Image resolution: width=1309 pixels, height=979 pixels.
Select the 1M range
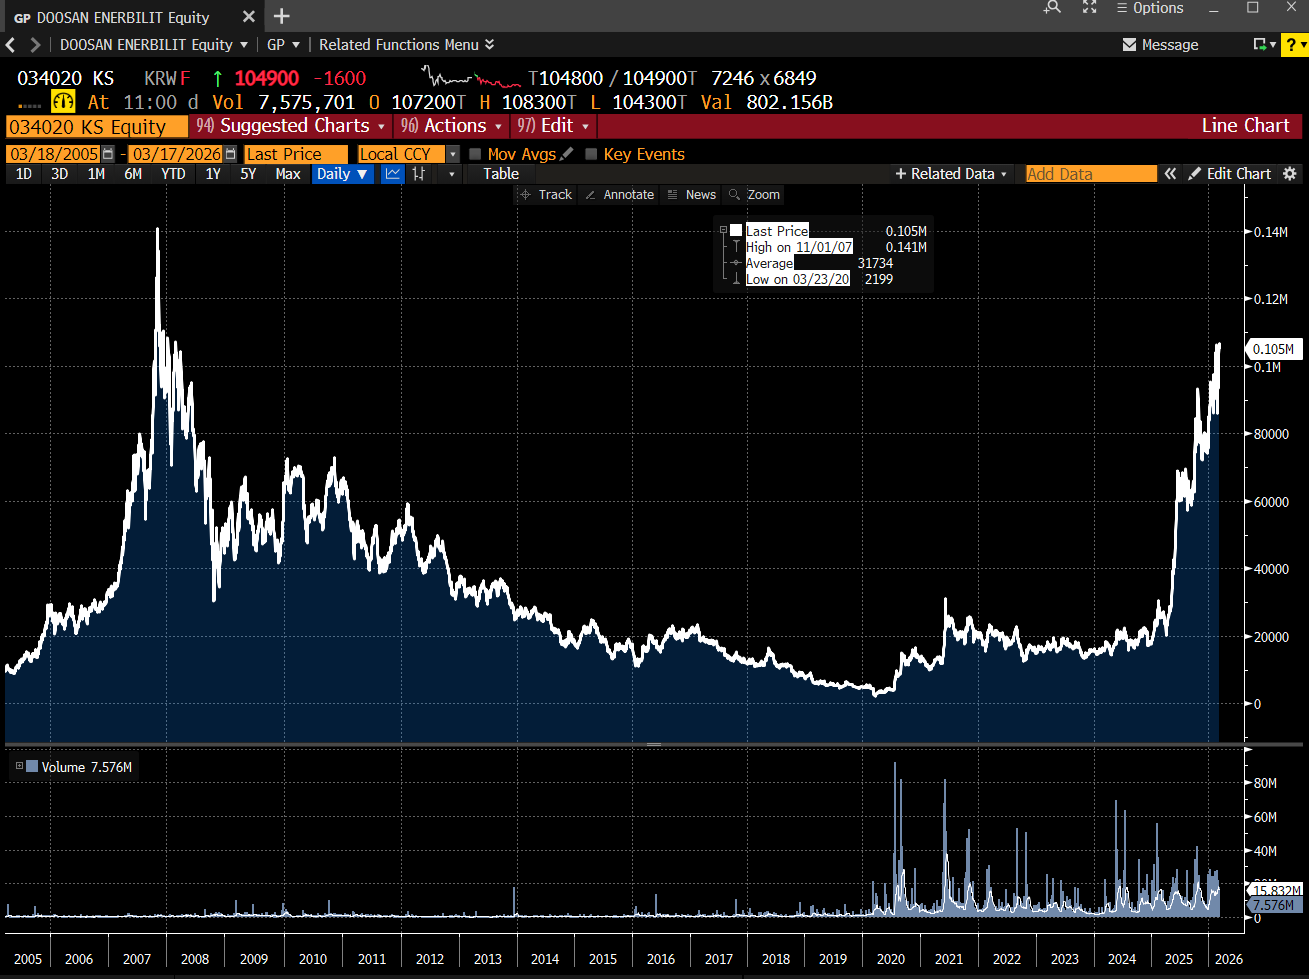(x=96, y=174)
